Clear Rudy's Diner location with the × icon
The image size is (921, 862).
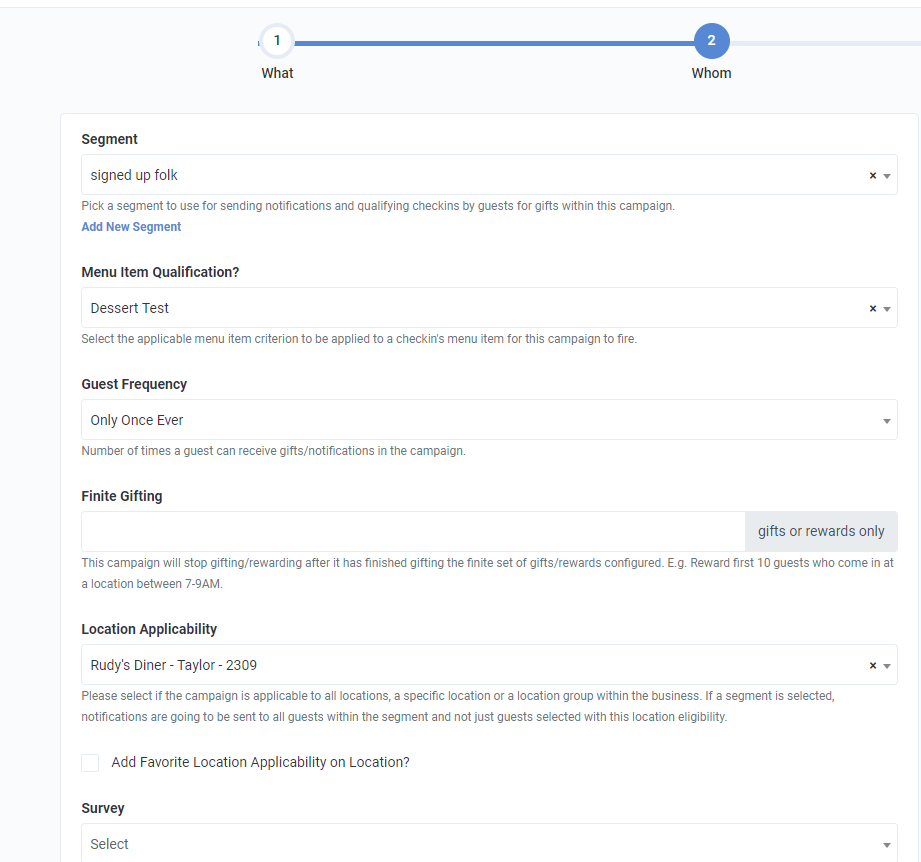(873, 664)
